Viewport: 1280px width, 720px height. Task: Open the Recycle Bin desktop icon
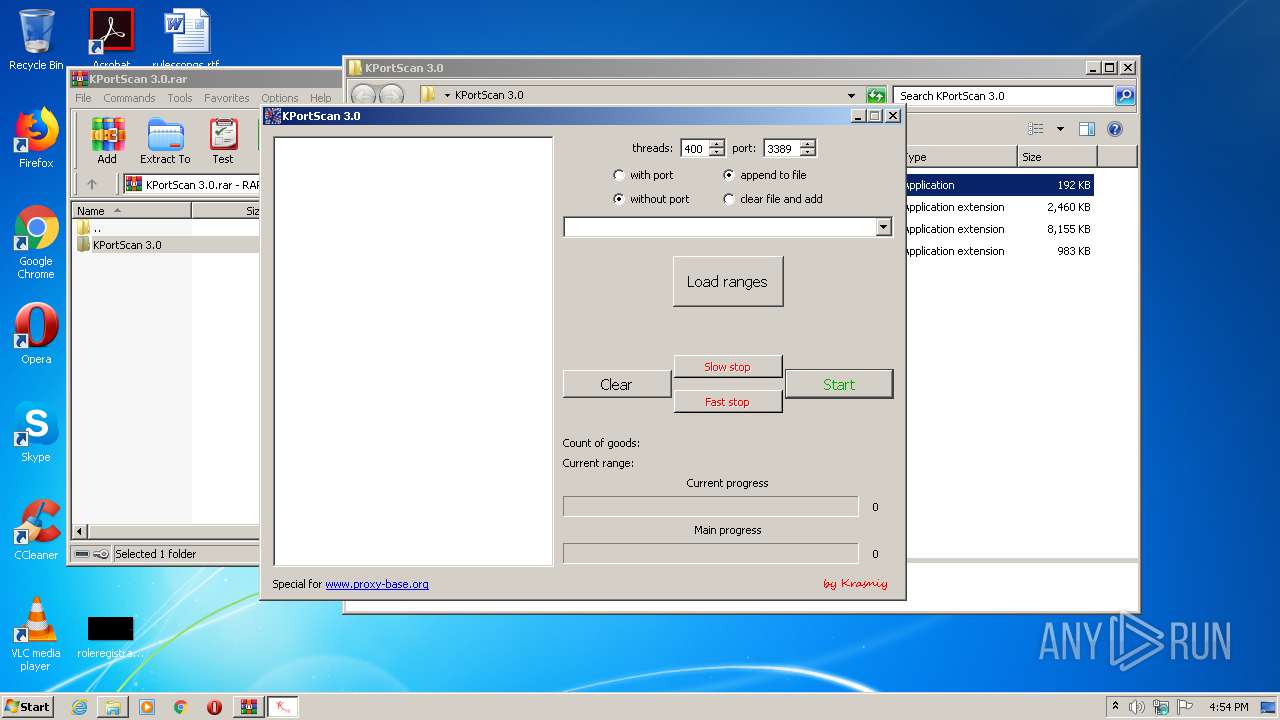pos(36,40)
